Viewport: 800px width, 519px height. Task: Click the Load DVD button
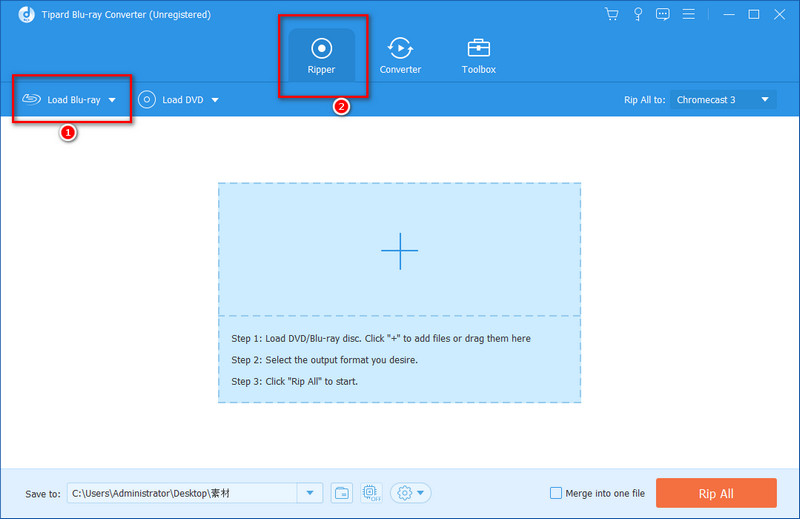click(x=171, y=100)
